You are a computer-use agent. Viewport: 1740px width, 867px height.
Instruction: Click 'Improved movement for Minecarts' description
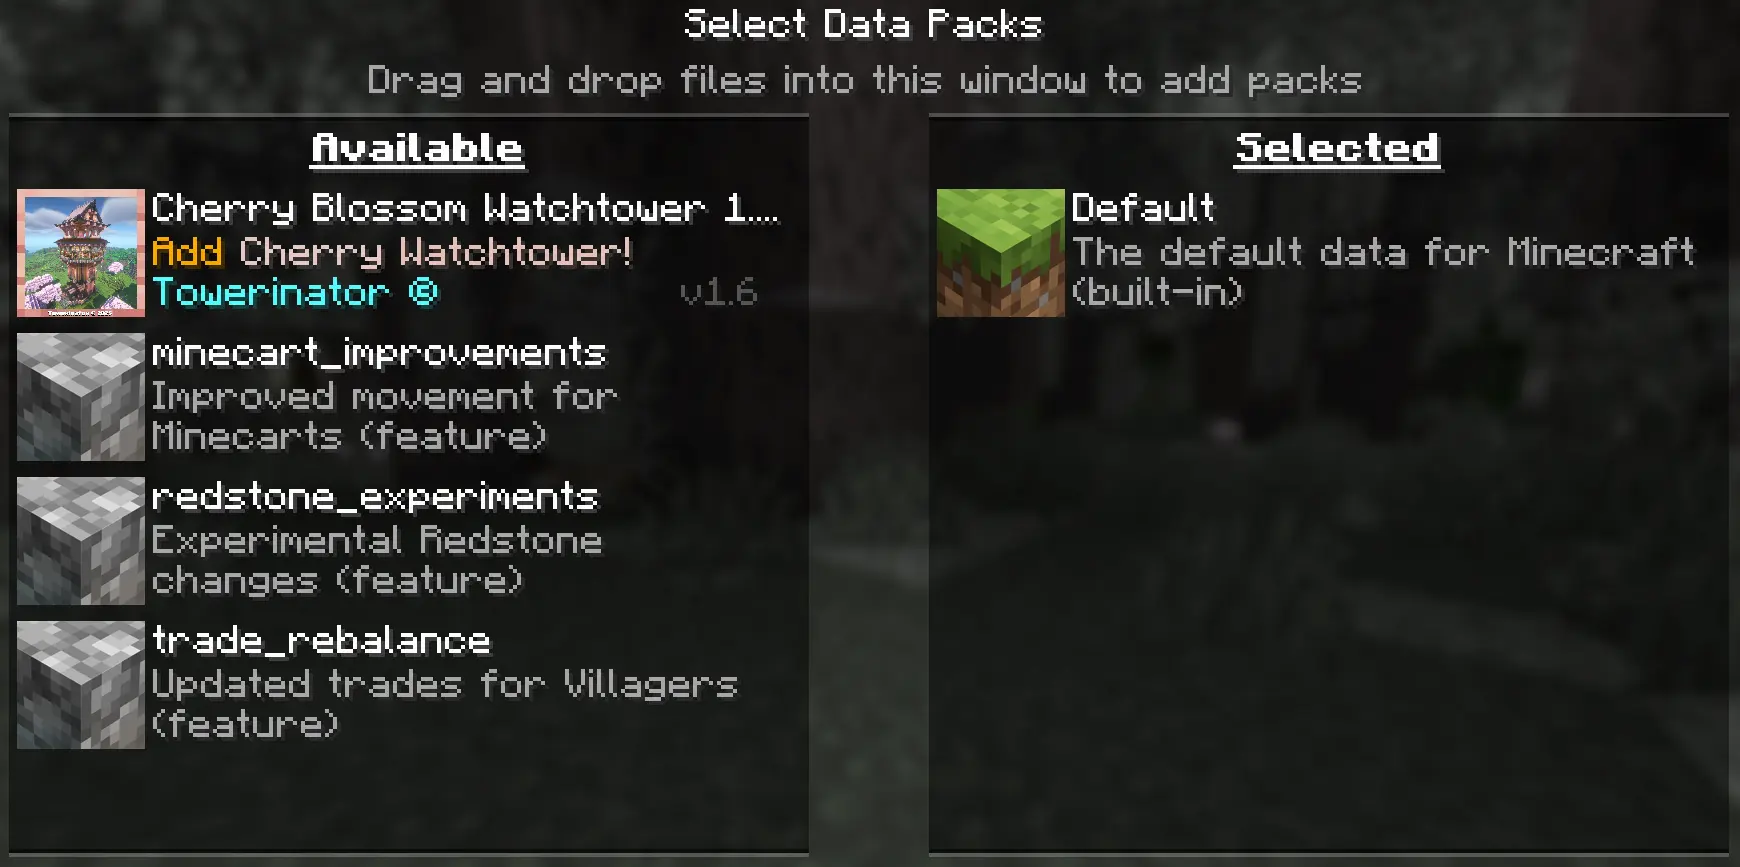click(x=384, y=416)
